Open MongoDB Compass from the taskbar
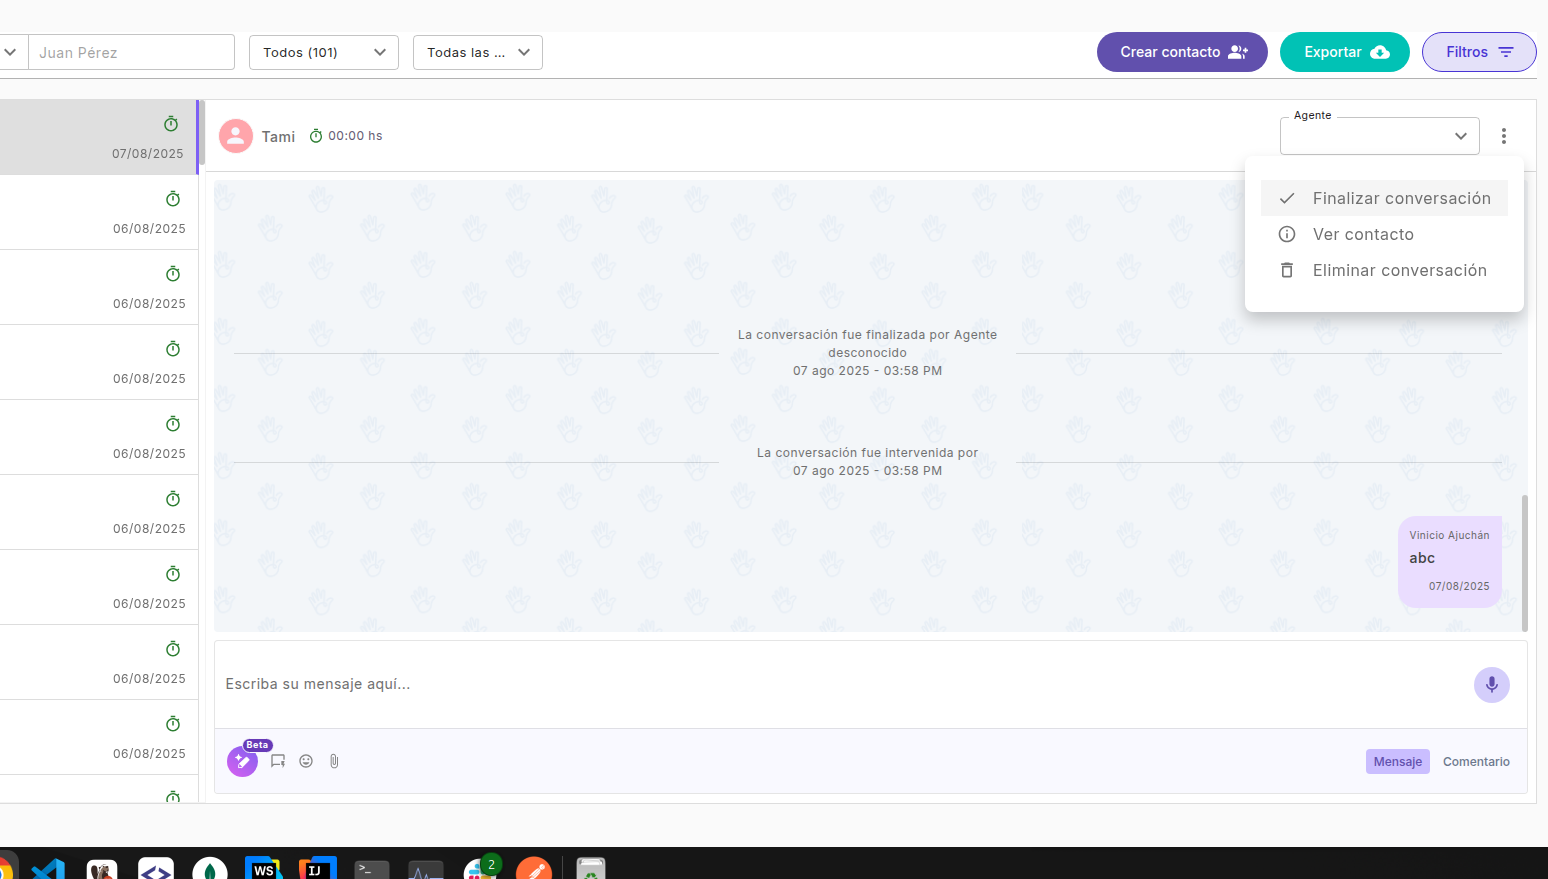This screenshot has height=879, width=1548. click(210, 870)
